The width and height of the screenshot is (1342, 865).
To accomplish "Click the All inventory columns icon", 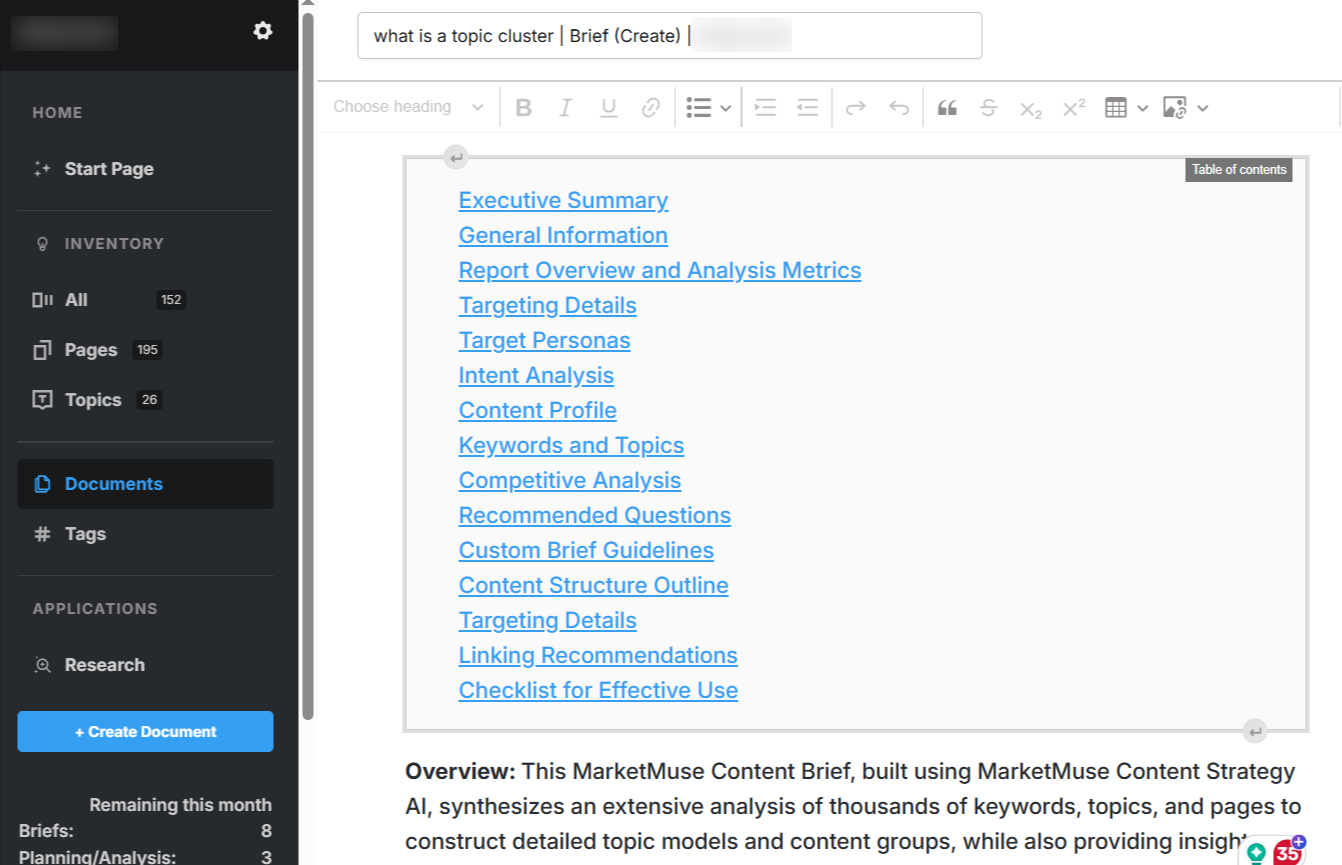I will click(x=42, y=300).
